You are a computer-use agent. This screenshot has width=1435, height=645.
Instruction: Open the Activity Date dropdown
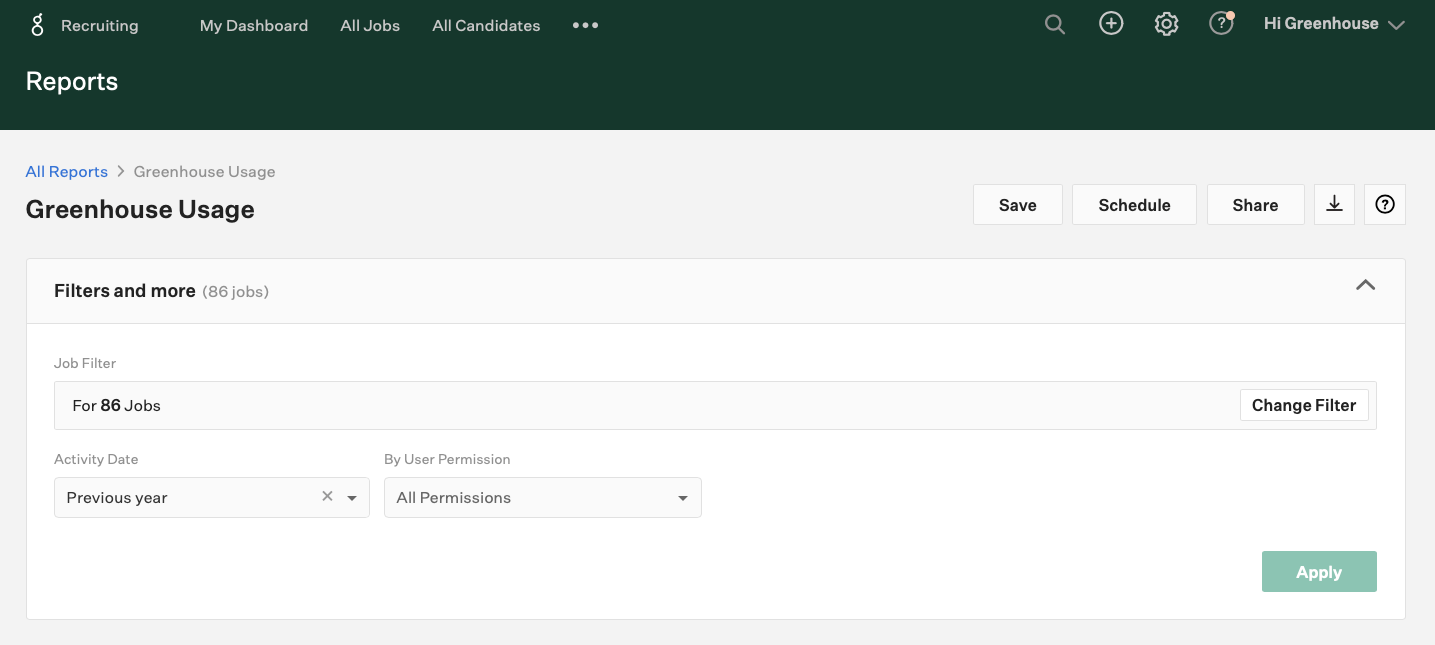point(212,497)
